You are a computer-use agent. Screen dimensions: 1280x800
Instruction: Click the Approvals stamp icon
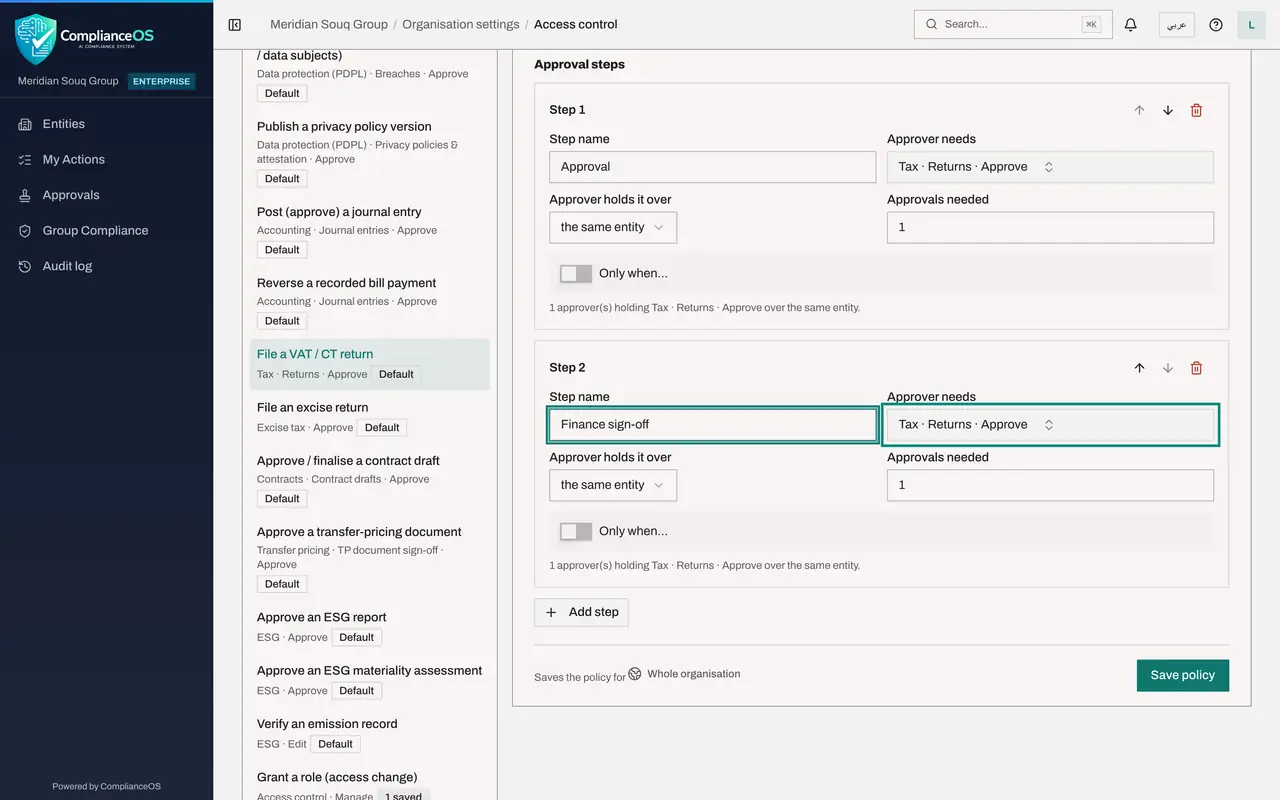[25, 195]
